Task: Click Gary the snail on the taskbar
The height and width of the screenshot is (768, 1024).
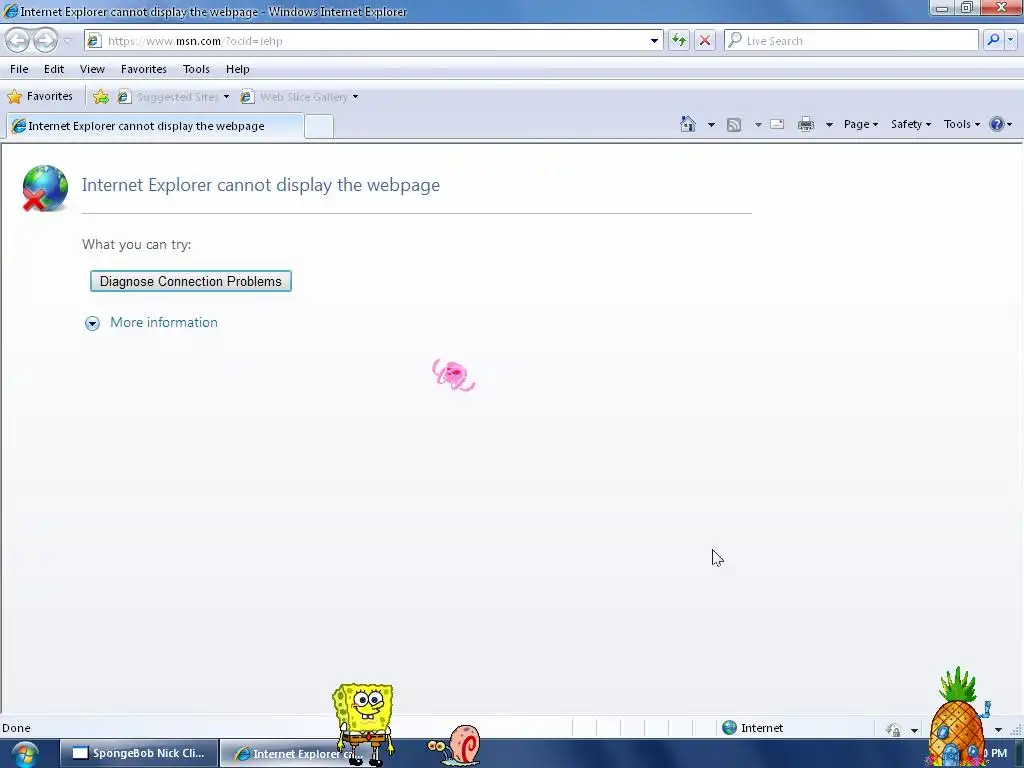Action: 455,744
